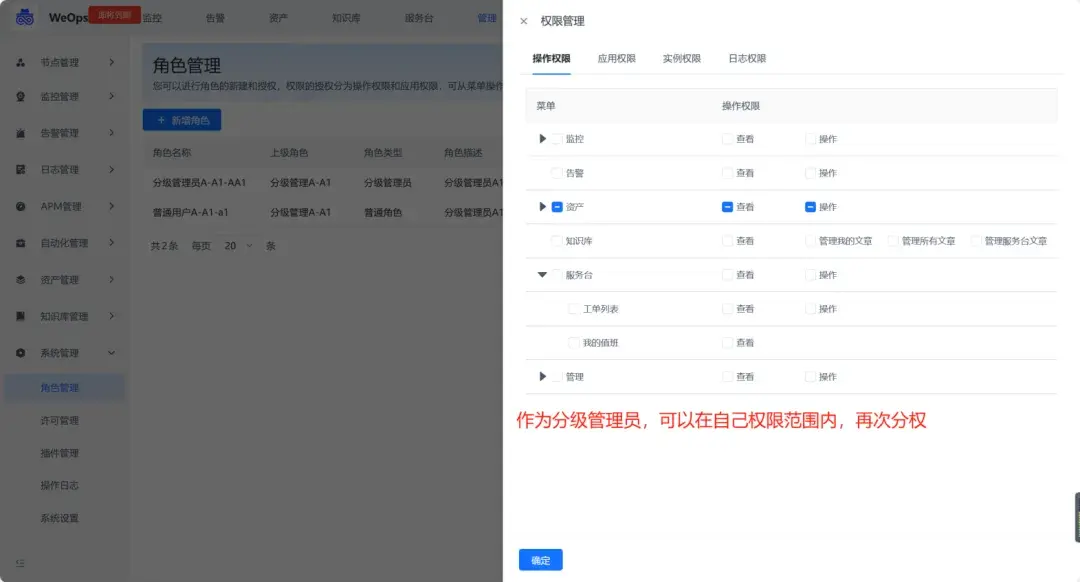Collapse the 服务台 row triangle

tap(543, 275)
